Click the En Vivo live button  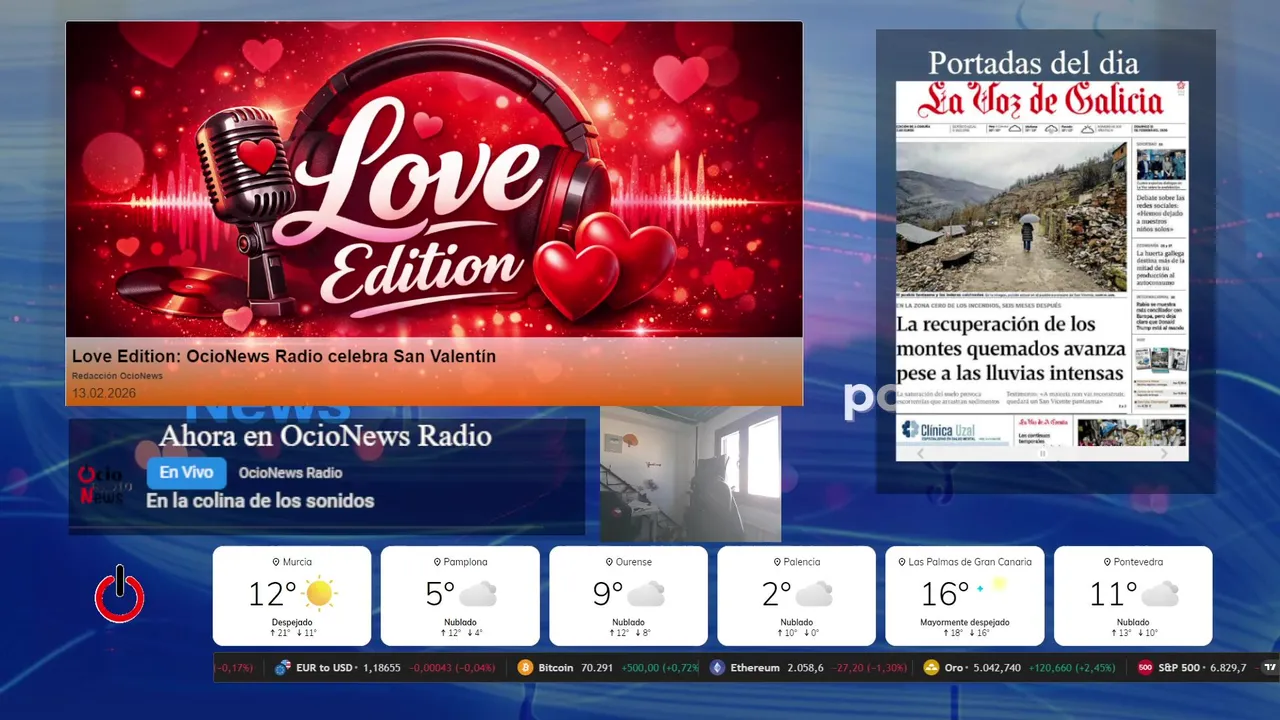pyautogui.click(x=186, y=473)
